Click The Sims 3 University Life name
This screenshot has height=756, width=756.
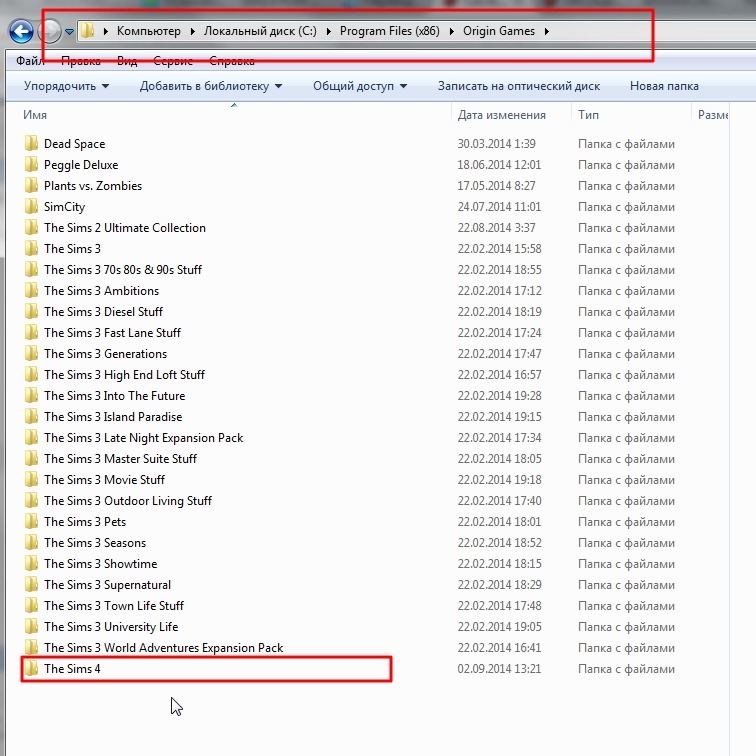(111, 627)
